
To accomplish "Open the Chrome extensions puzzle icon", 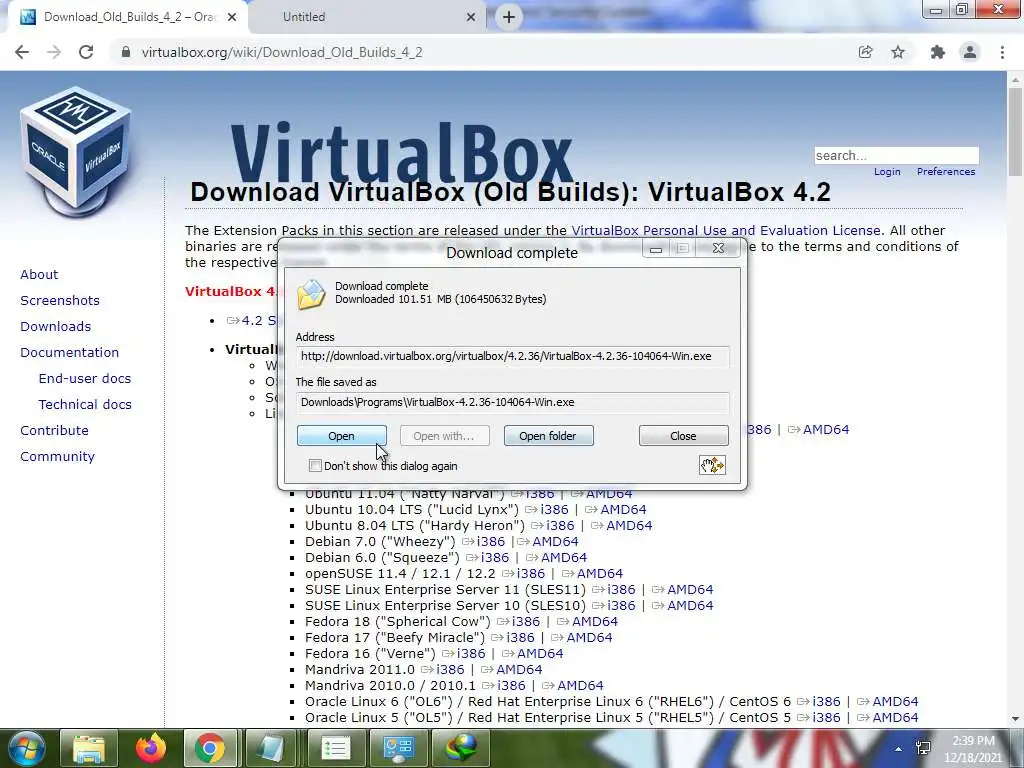I will [x=938, y=52].
